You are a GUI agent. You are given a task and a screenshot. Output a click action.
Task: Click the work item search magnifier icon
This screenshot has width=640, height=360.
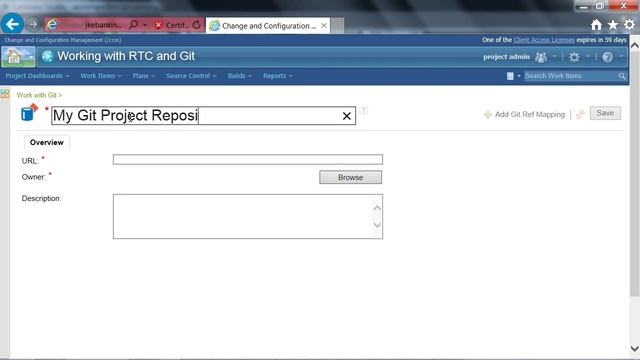(x=622, y=76)
